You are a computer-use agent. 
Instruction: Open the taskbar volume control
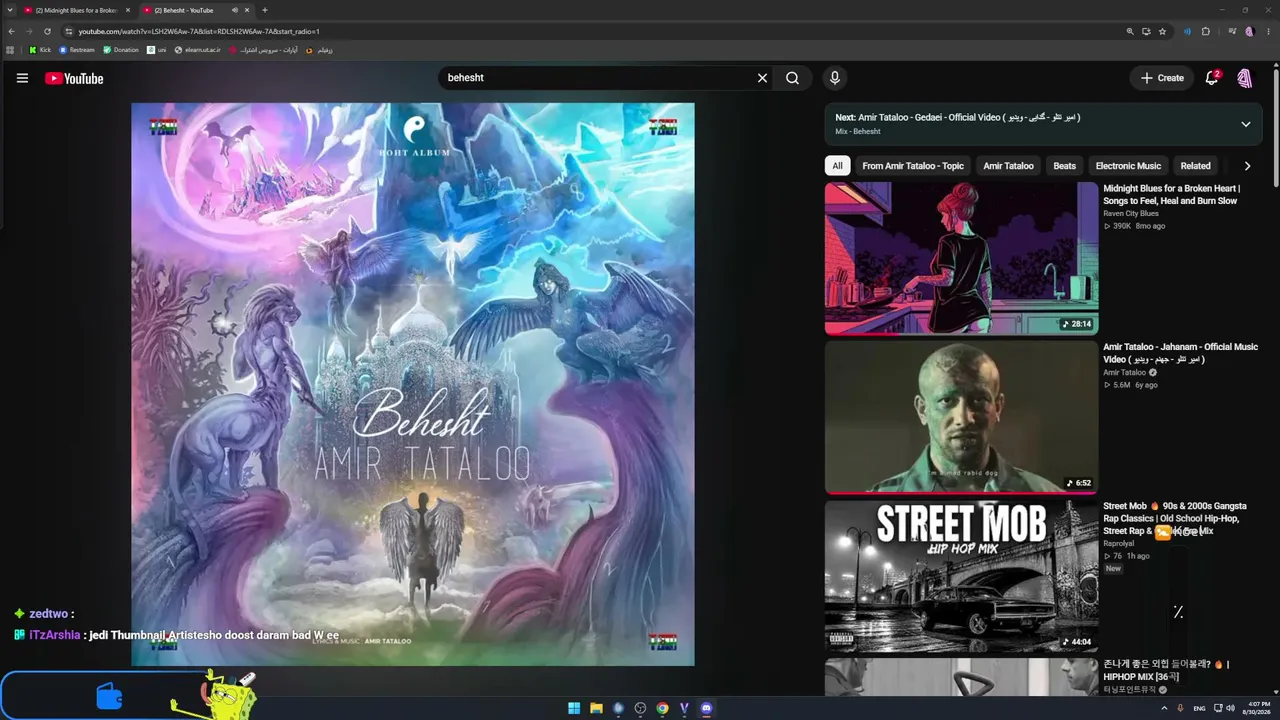[1229, 708]
